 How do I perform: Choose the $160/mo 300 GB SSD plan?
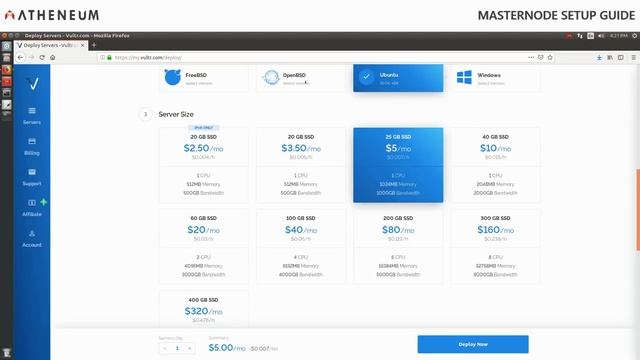495,247
